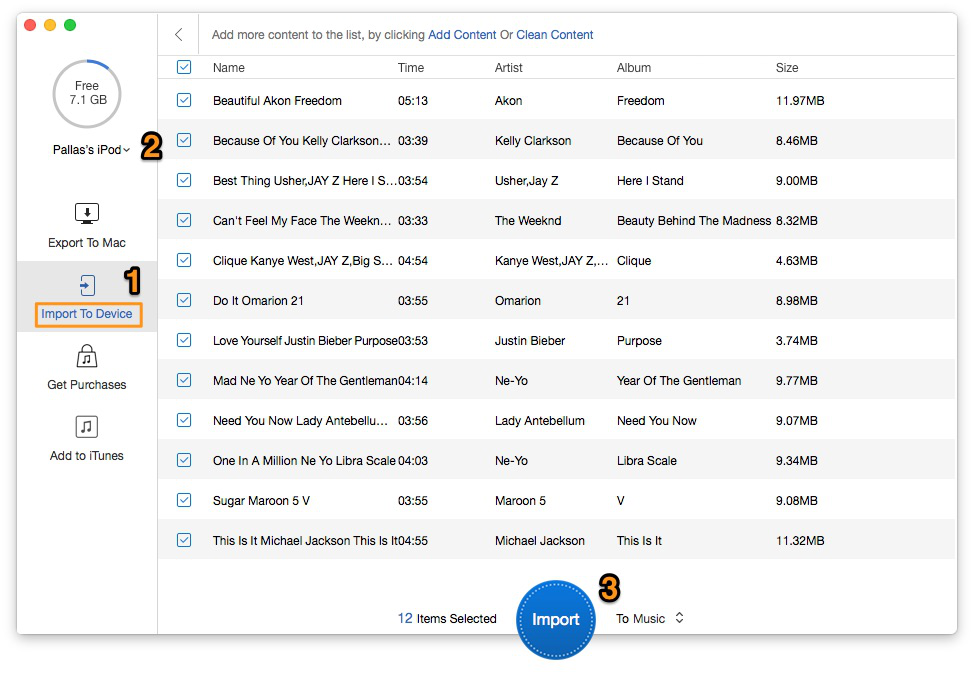Click the time value 04:14

(x=413, y=381)
